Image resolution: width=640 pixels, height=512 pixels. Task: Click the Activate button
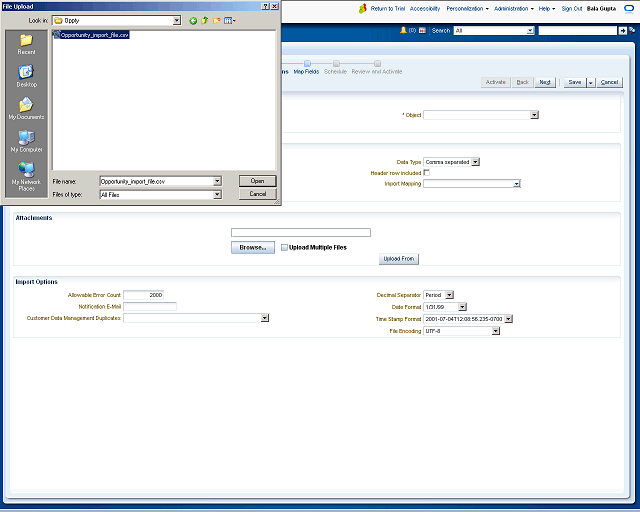496,82
